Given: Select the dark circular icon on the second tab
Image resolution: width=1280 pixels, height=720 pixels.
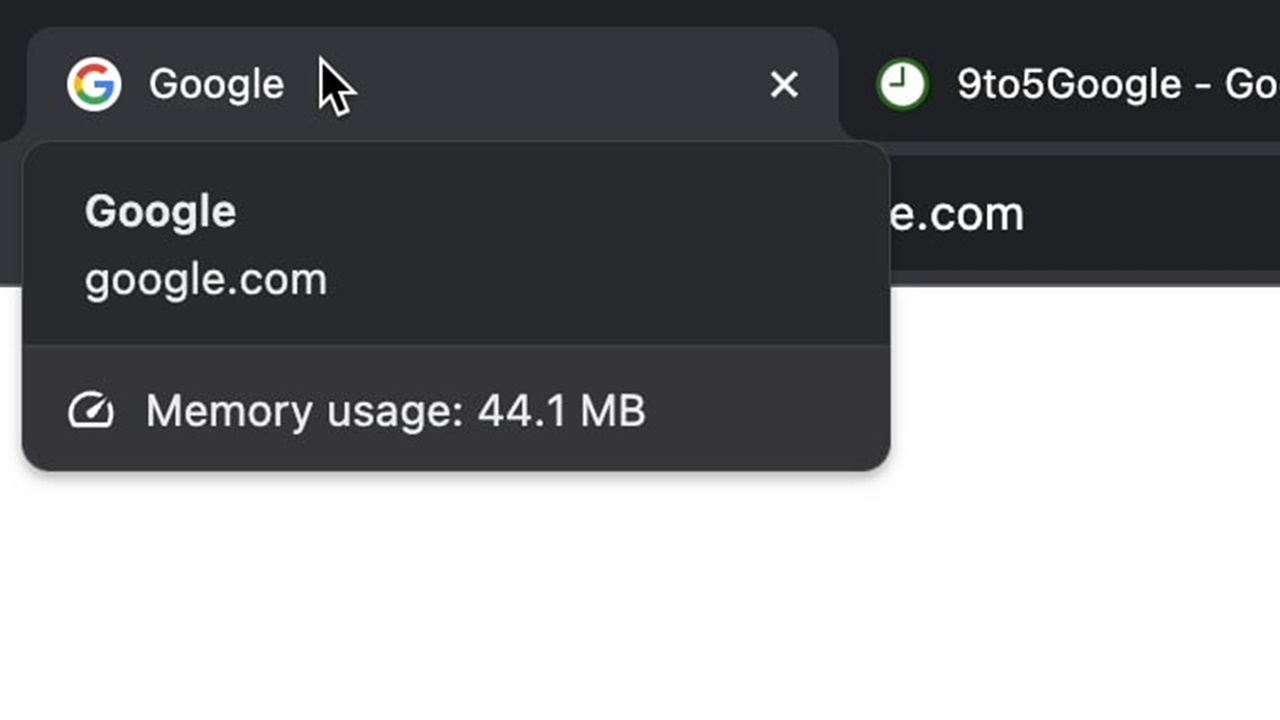Looking at the screenshot, I should click(903, 84).
